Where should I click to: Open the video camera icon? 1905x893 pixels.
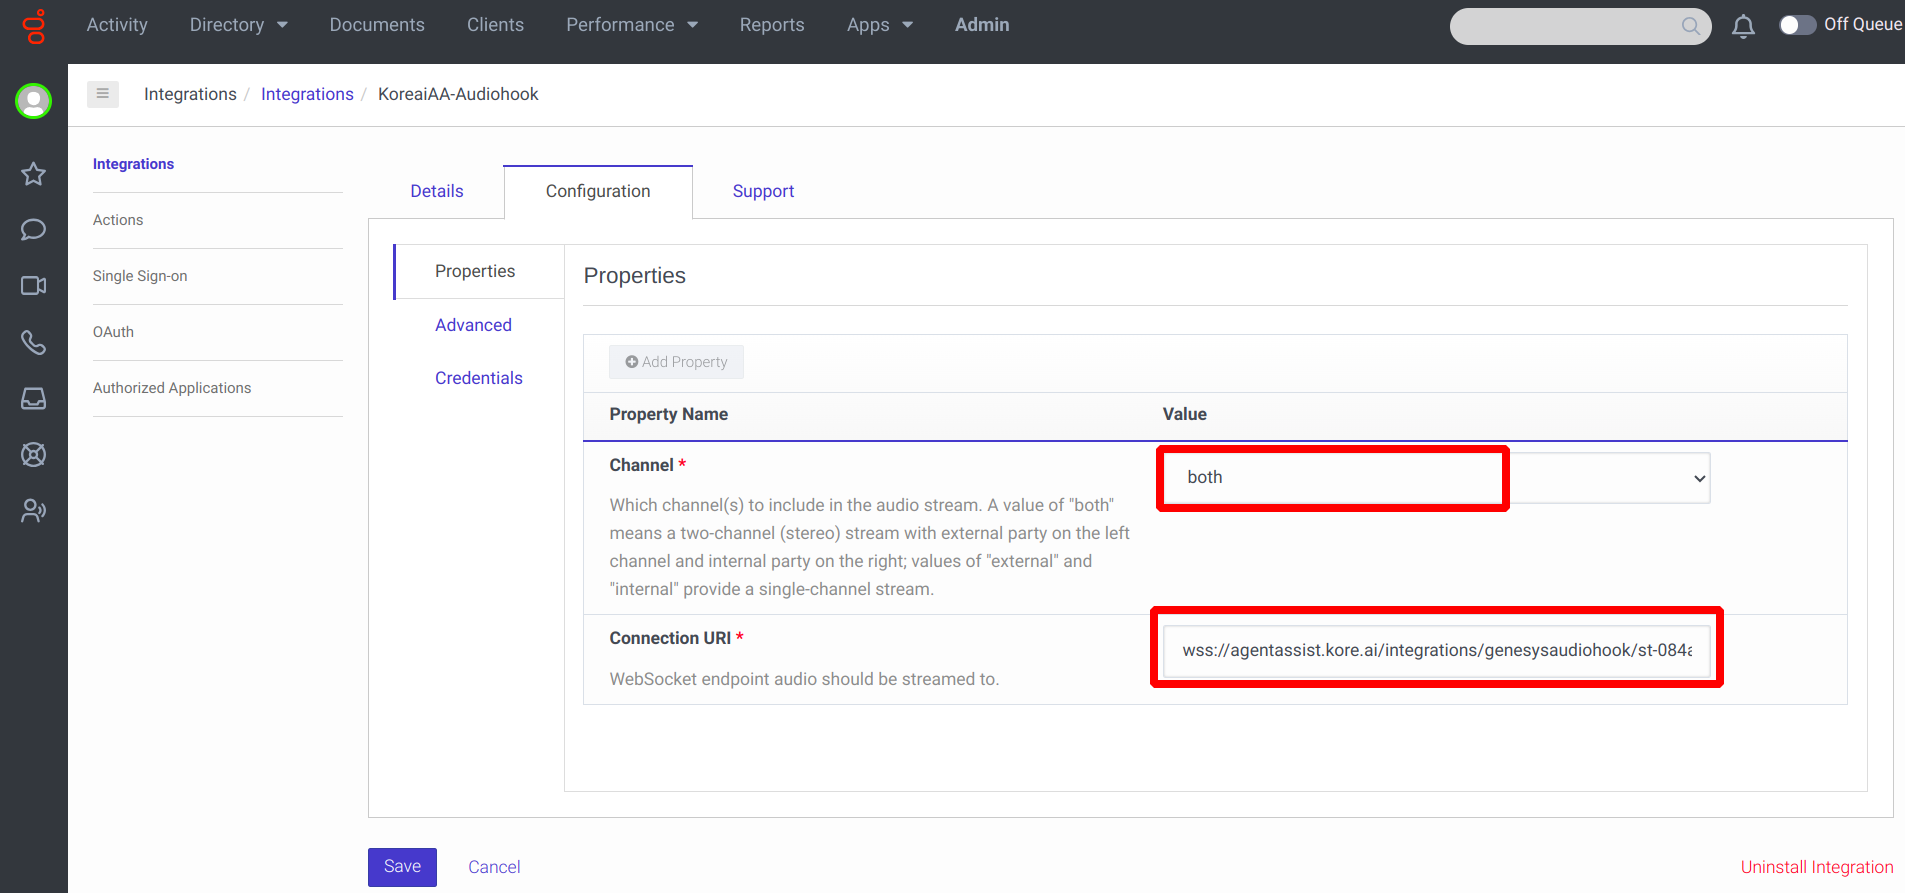click(x=33, y=286)
